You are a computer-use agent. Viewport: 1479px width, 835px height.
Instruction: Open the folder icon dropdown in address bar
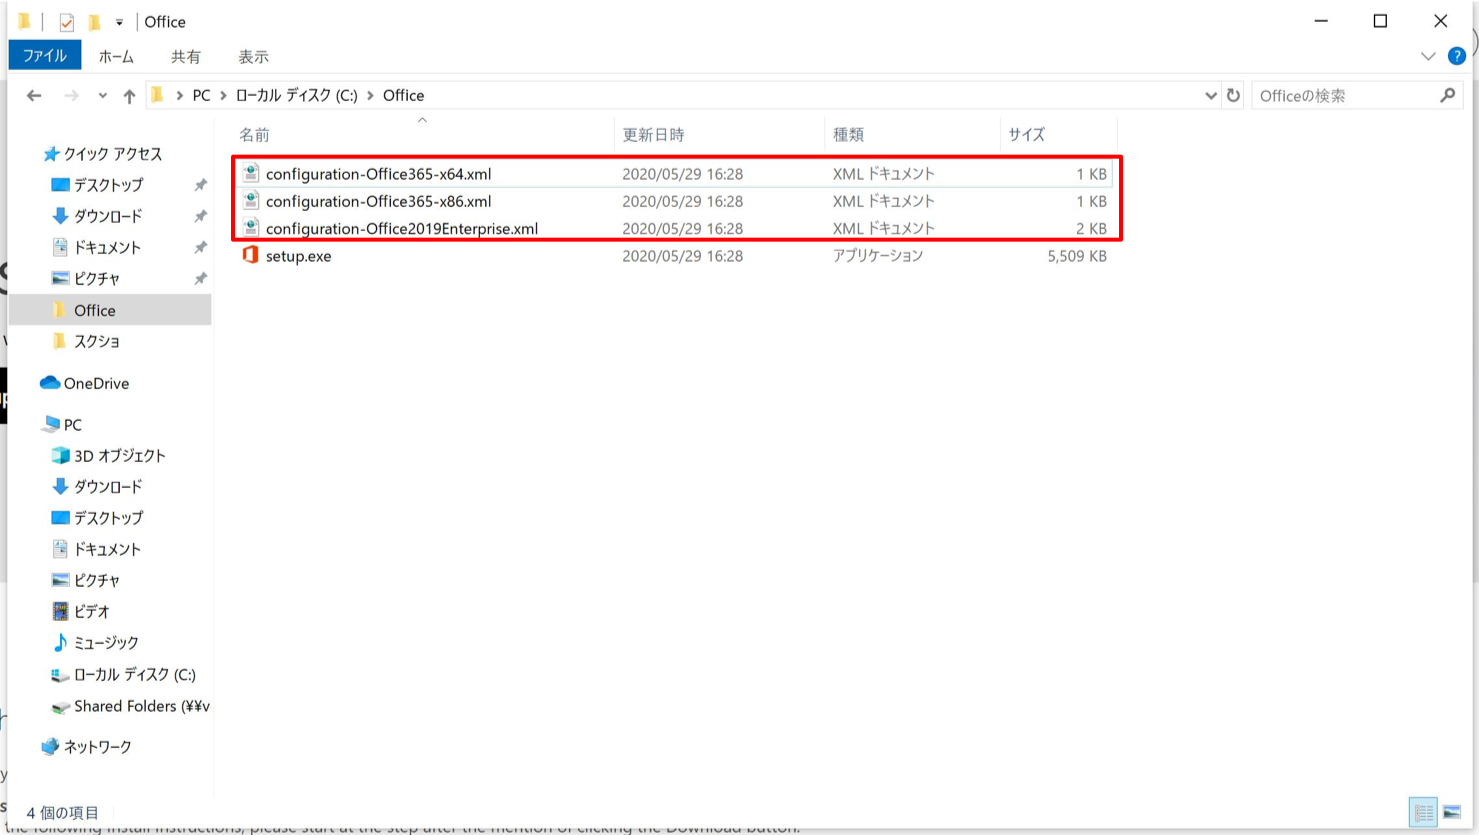click(156, 95)
